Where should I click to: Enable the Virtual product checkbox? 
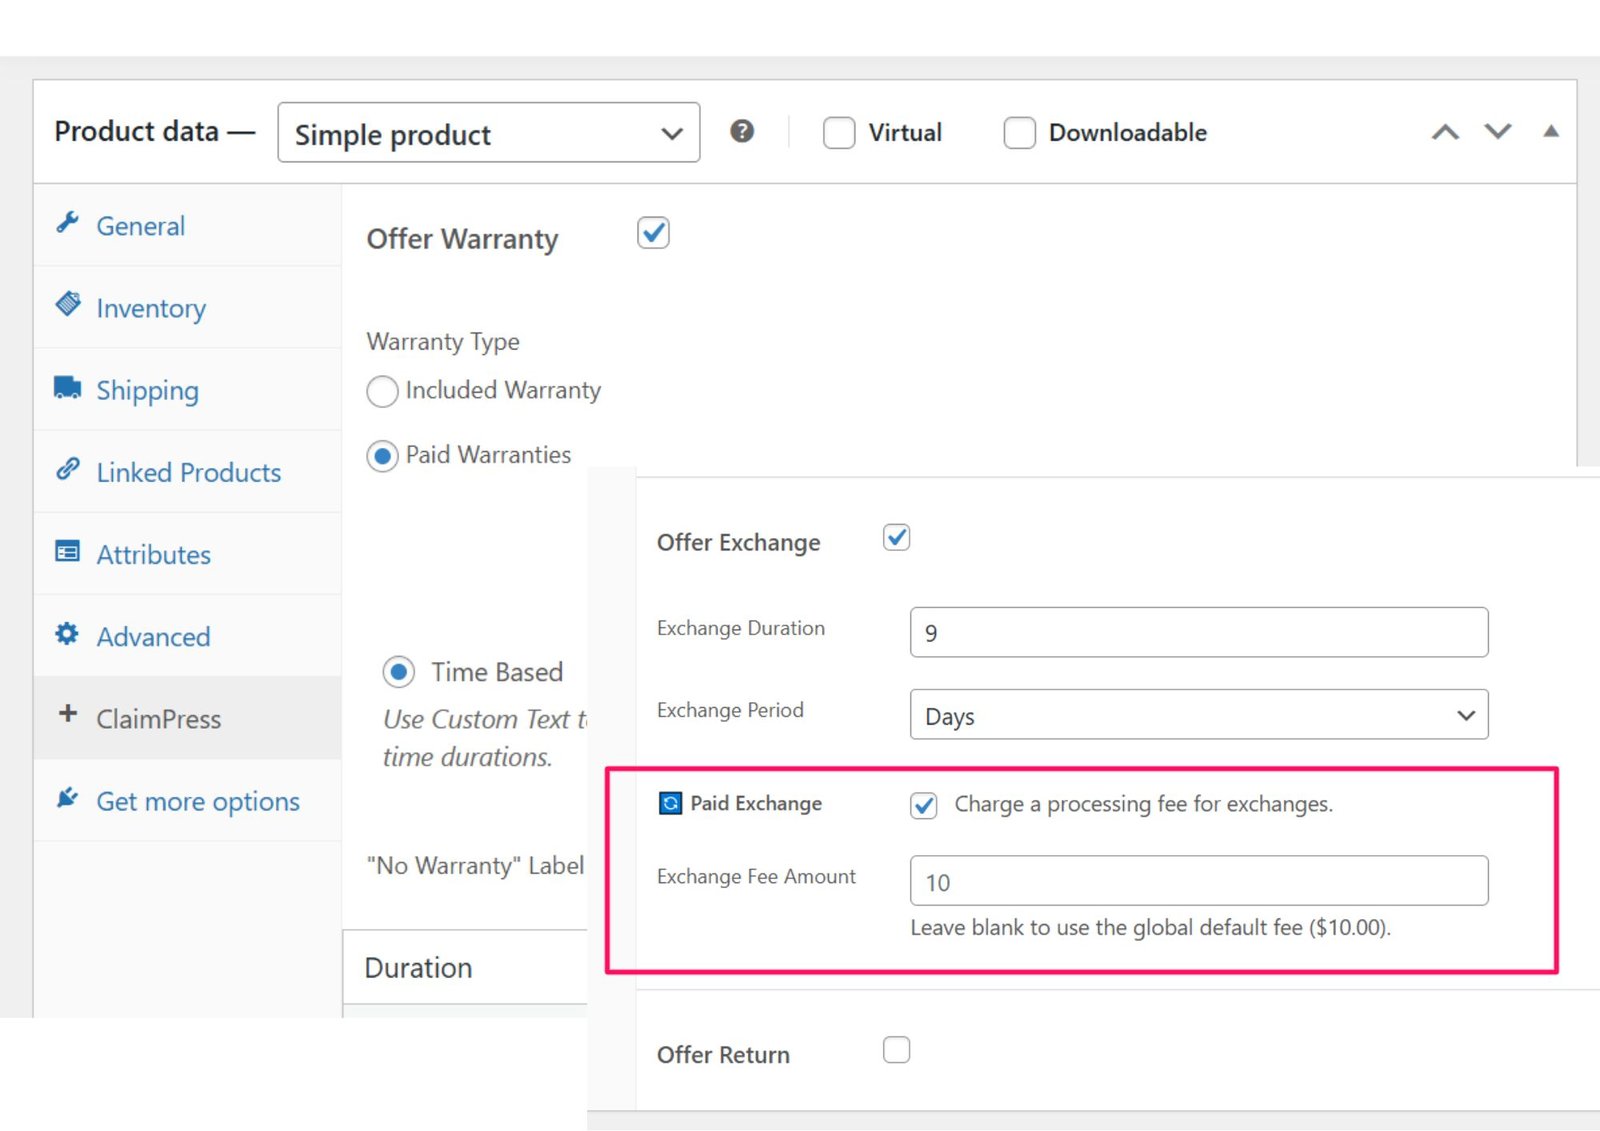pos(838,132)
